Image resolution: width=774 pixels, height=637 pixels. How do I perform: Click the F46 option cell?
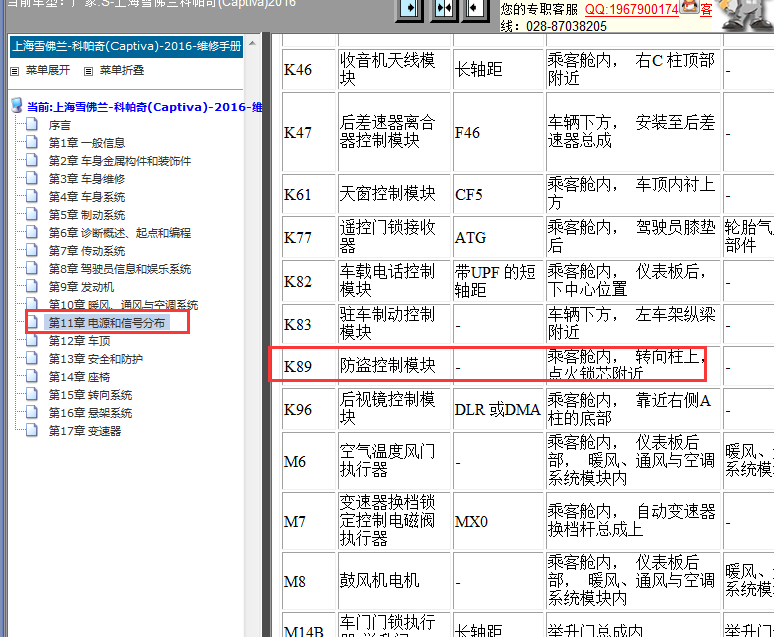coord(499,132)
